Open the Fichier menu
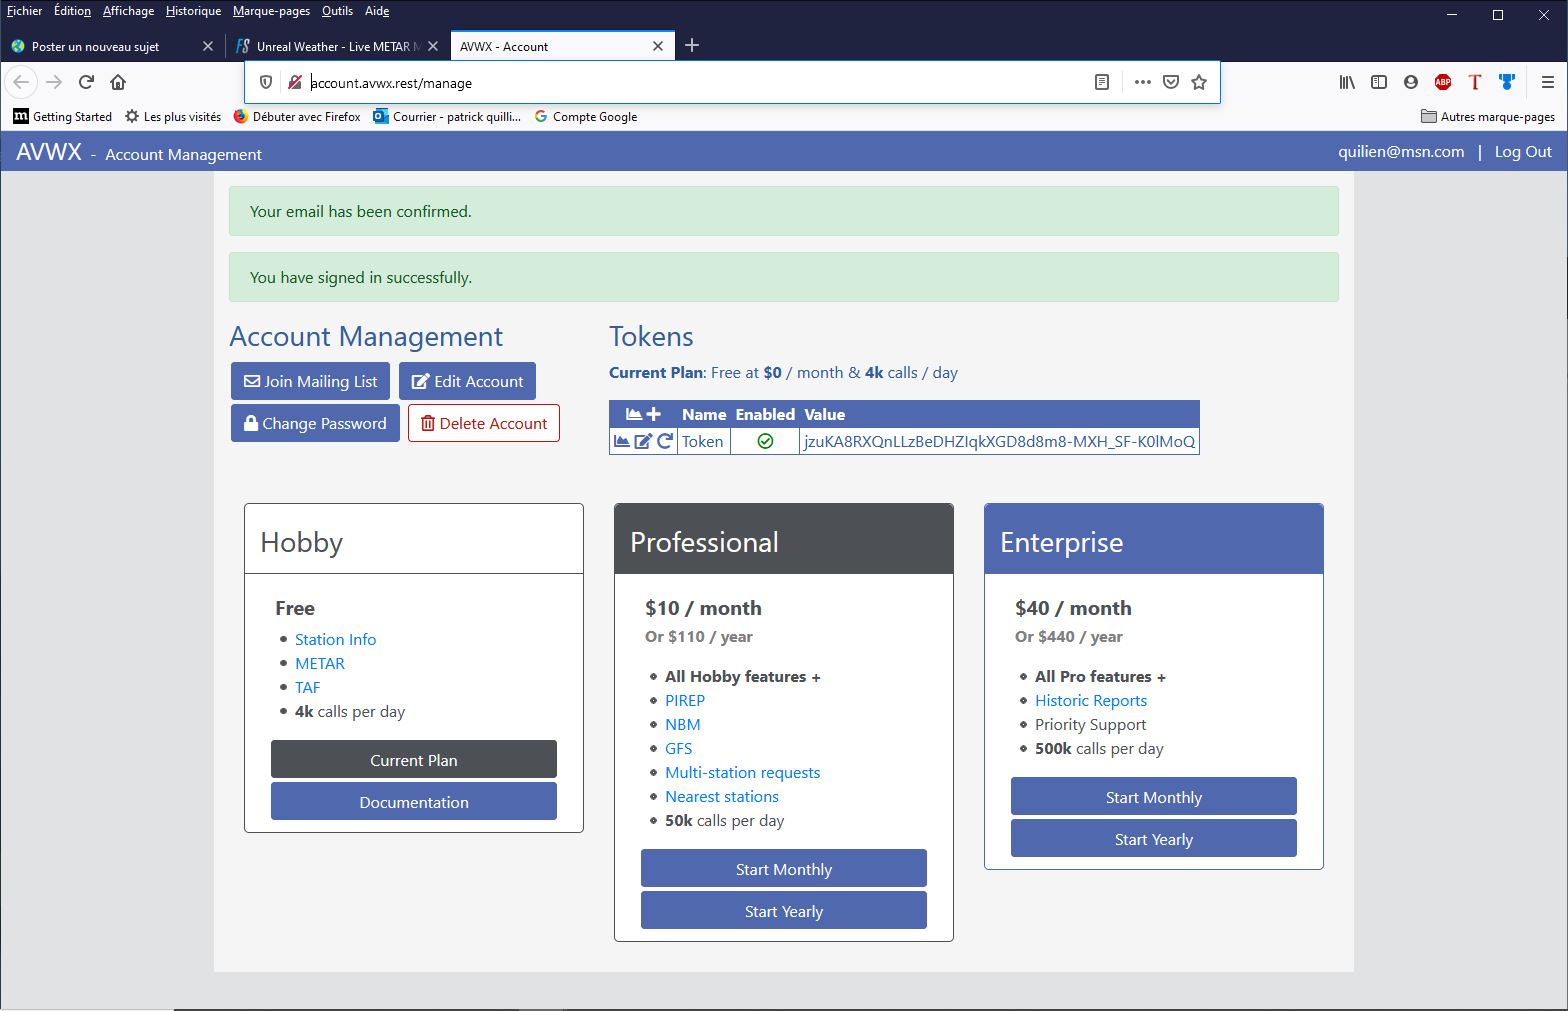Image resolution: width=1568 pixels, height=1011 pixels. (24, 11)
